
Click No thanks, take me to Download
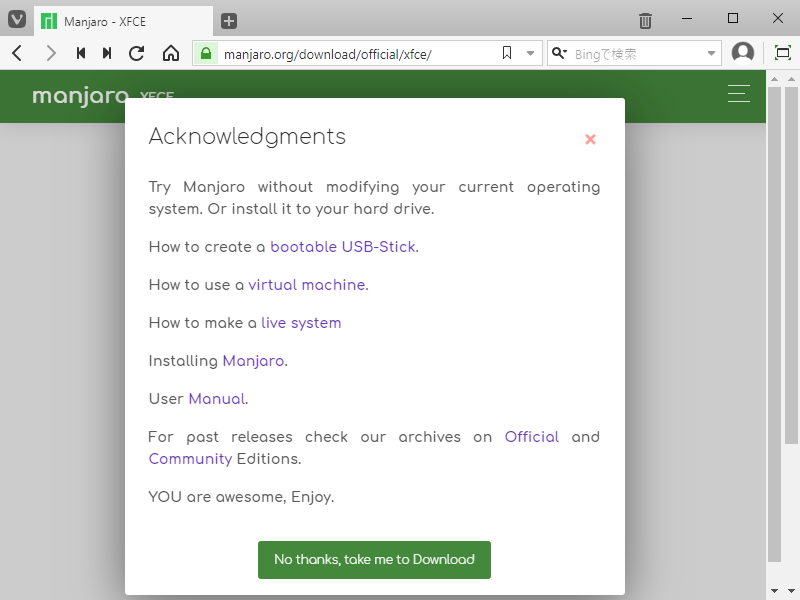click(x=374, y=560)
